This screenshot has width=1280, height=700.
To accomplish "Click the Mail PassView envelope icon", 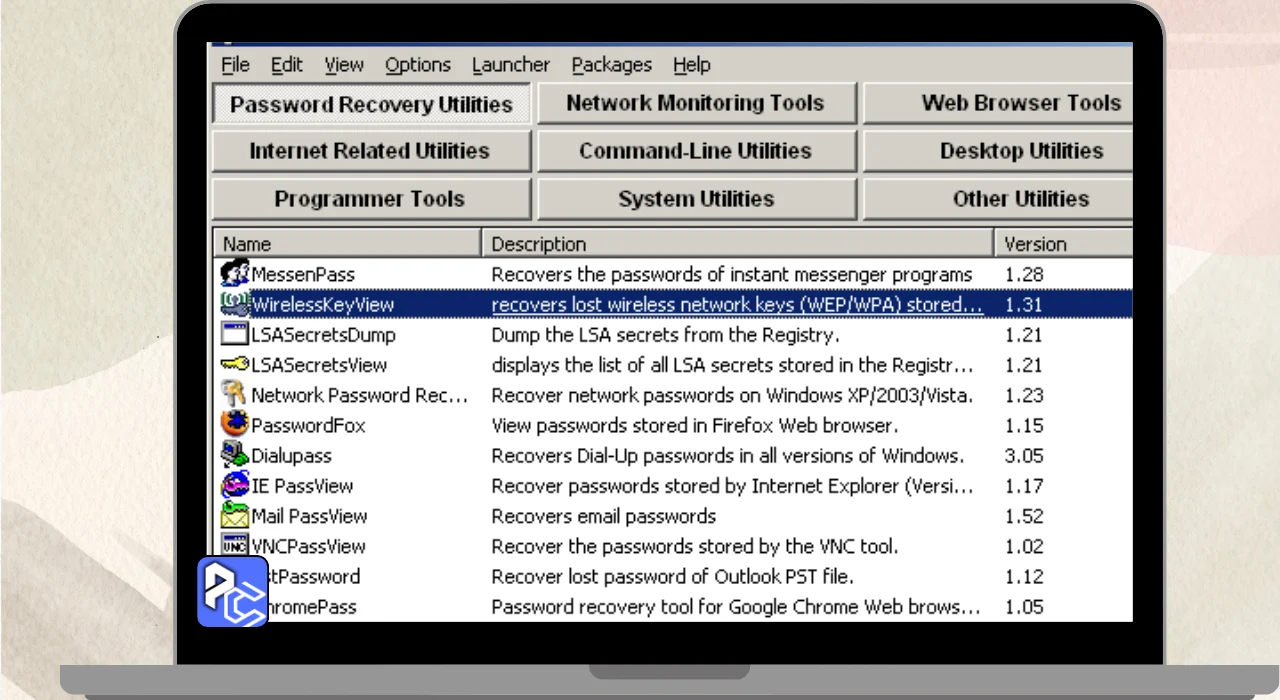I will click(235, 515).
